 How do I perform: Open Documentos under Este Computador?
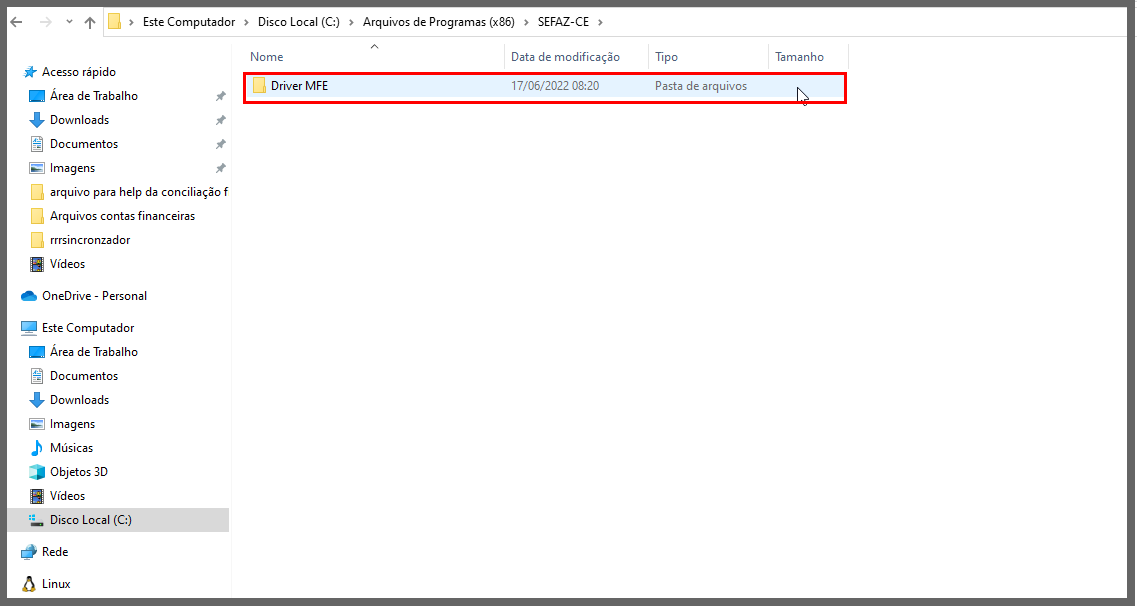[83, 375]
